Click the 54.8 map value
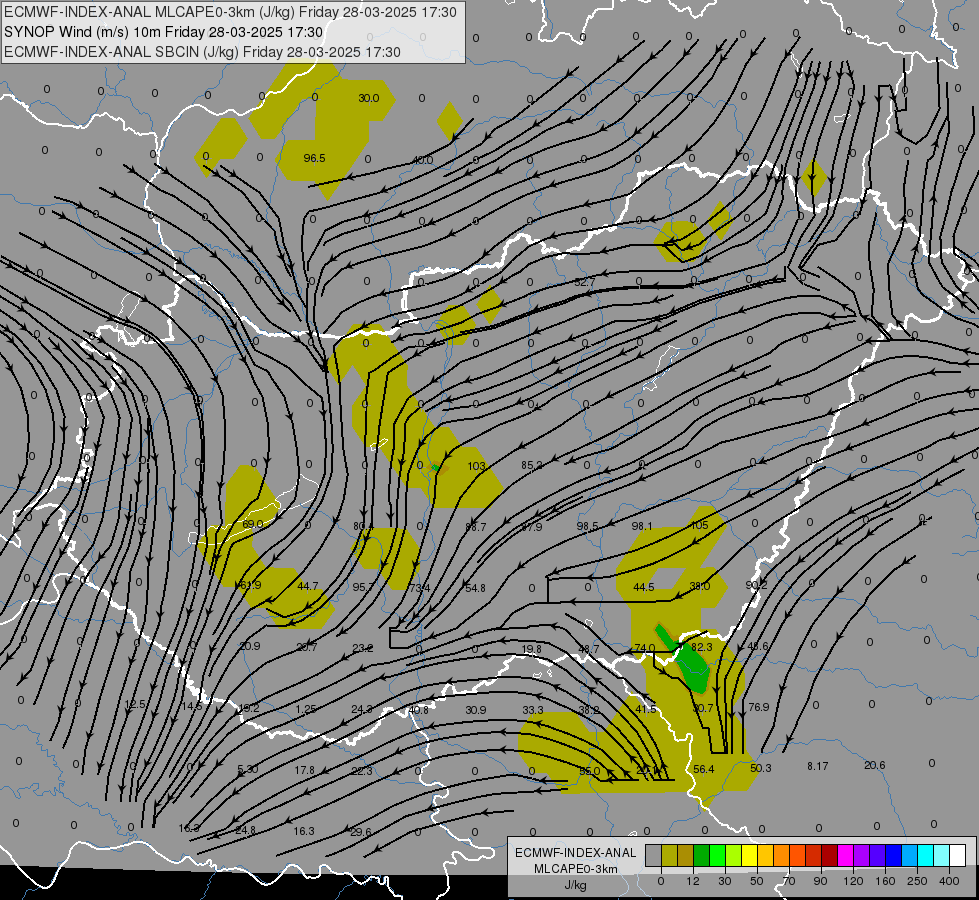 tap(475, 588)
